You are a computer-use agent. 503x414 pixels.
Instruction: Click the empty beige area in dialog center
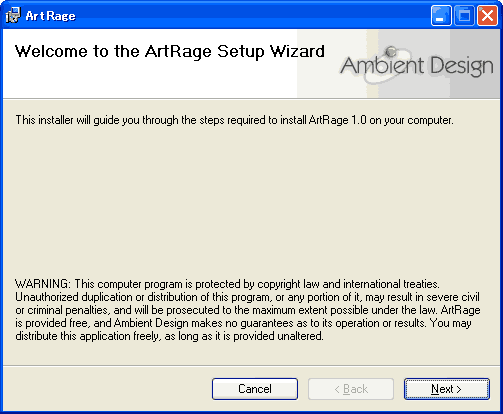point(251,200)
